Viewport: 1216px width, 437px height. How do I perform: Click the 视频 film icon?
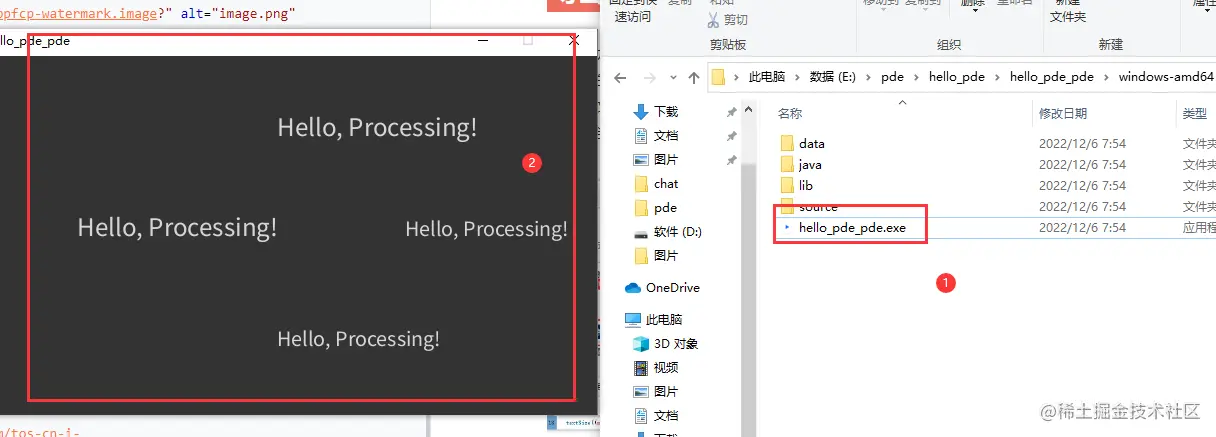point(641,367)
